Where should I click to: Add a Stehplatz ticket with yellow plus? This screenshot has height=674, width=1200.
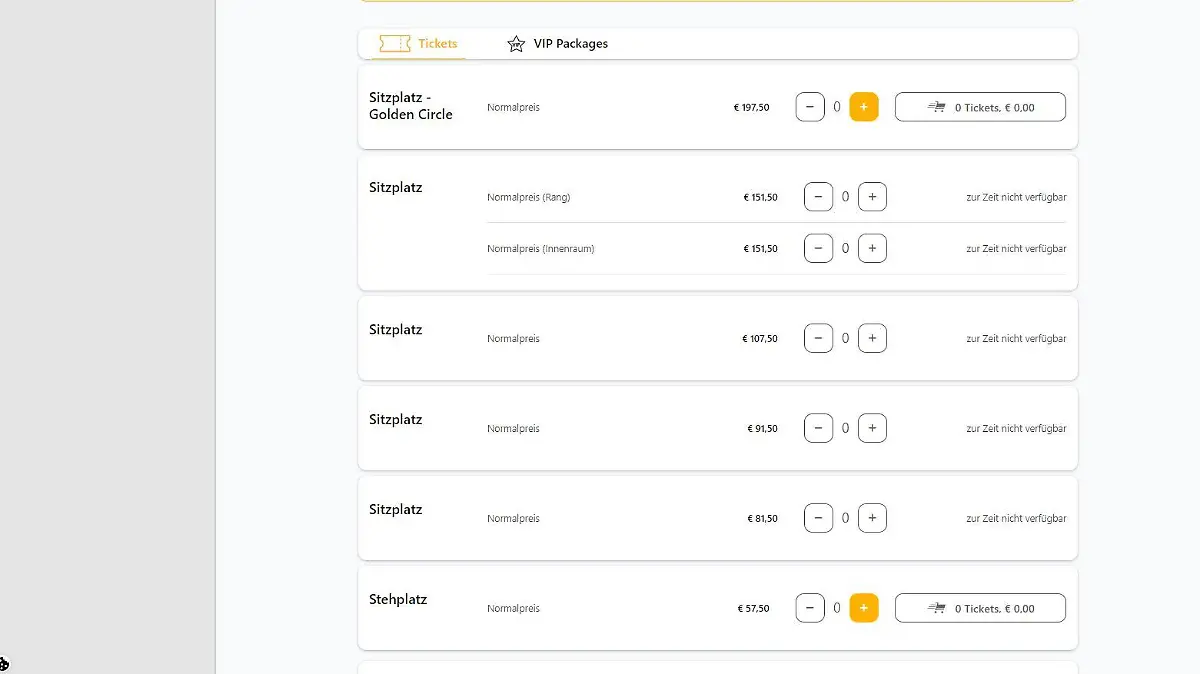pos(864,608)
